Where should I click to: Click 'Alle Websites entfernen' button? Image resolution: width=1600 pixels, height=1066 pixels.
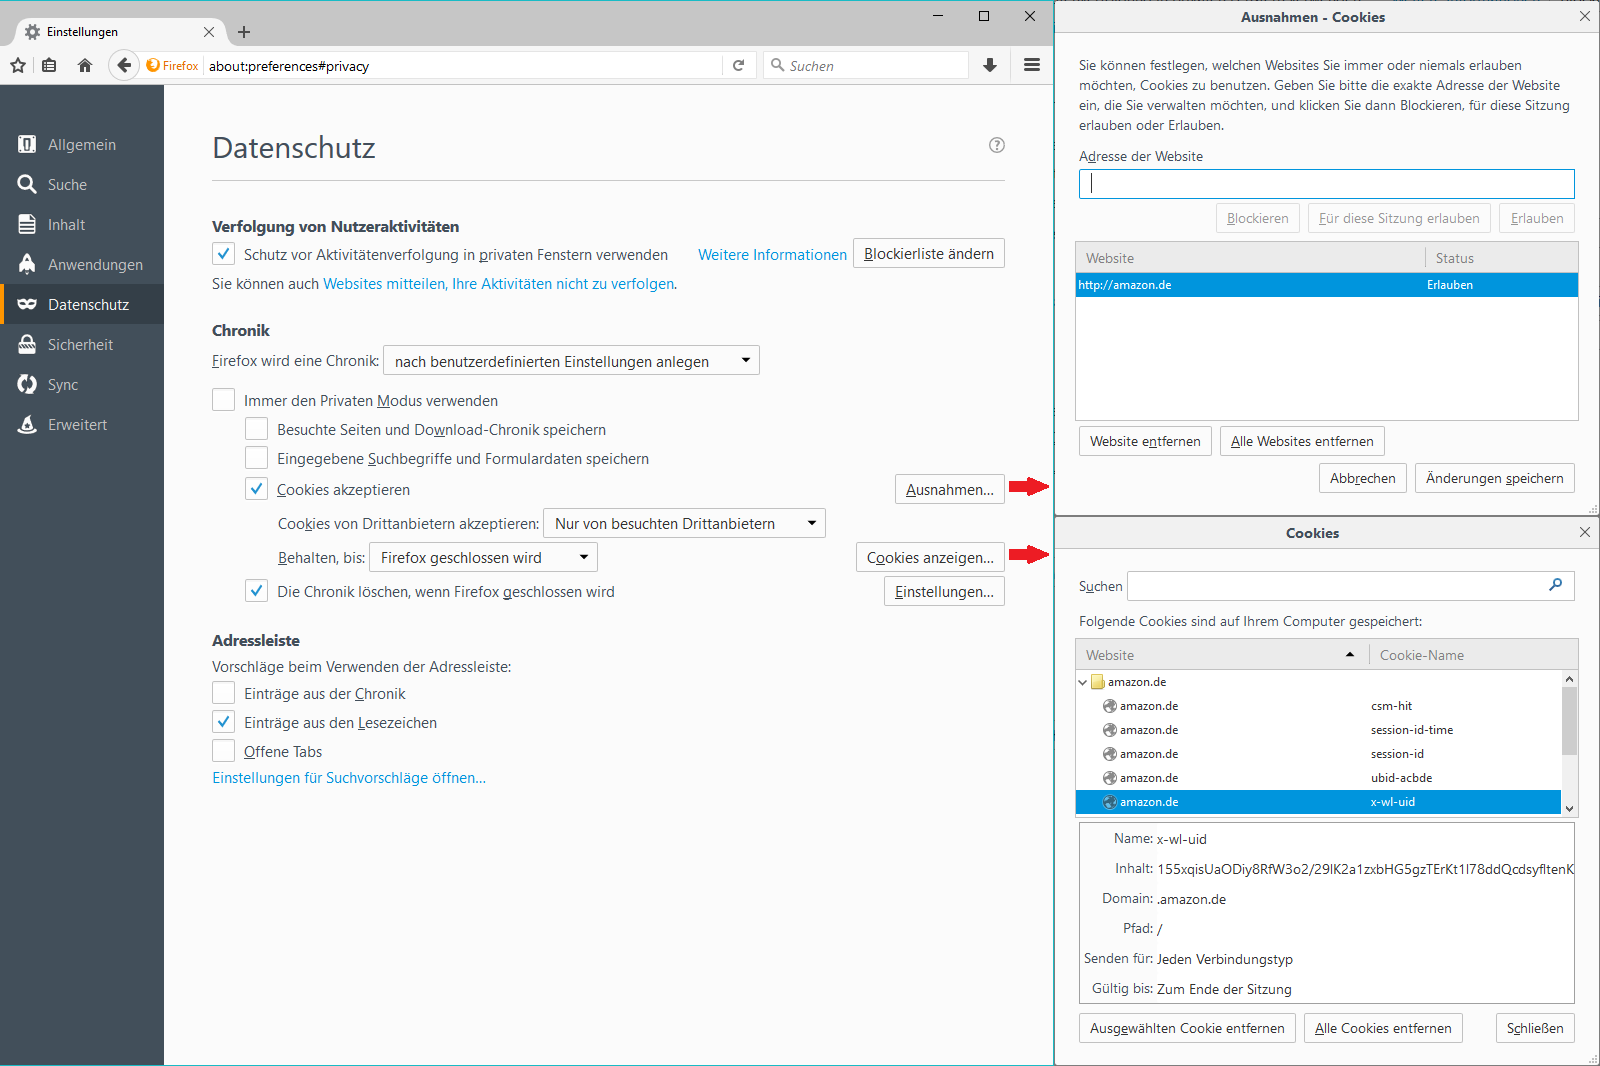click(1302, 441)
